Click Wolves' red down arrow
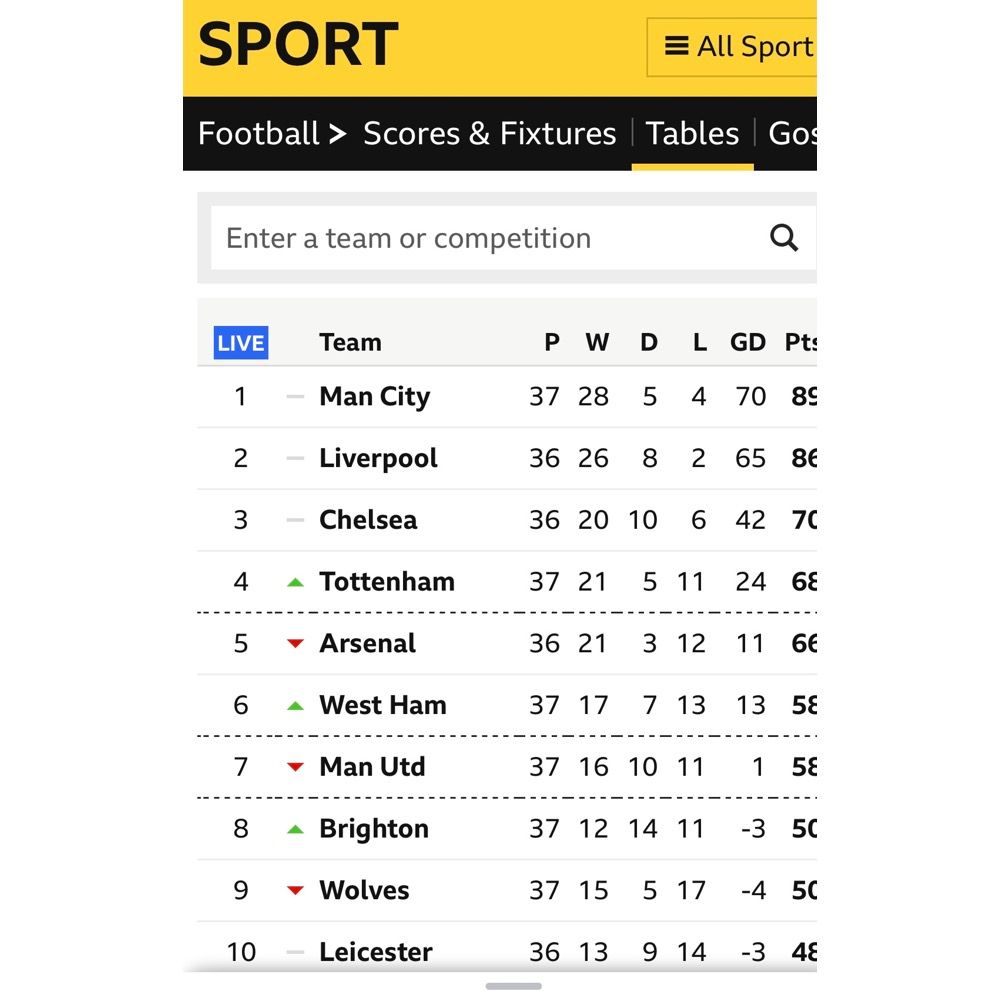 point(295,890)
